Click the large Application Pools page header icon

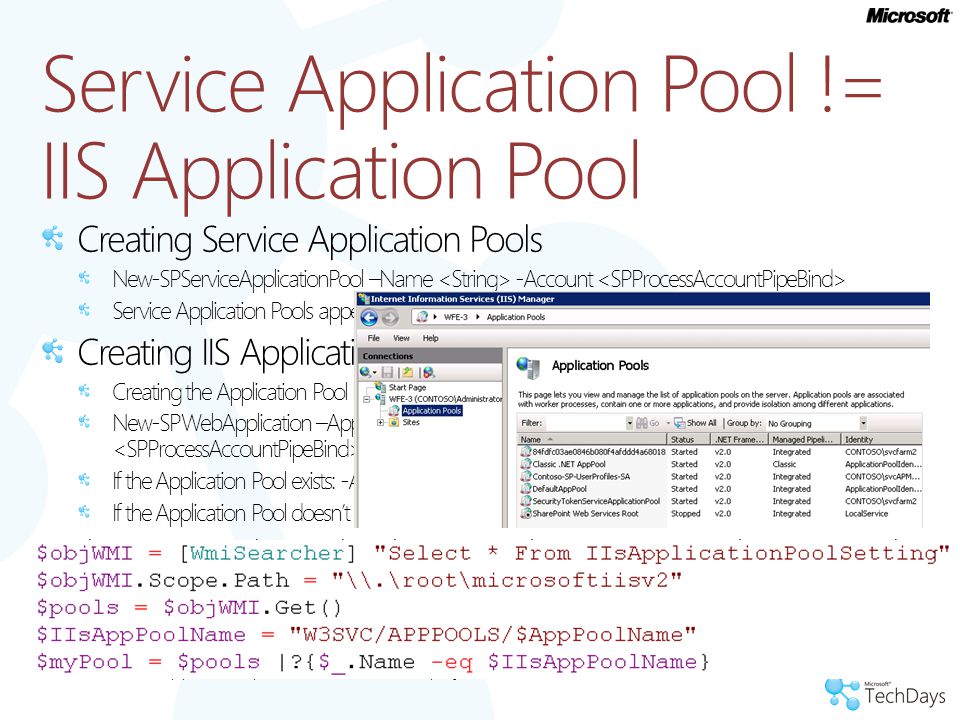click(528, 367)
